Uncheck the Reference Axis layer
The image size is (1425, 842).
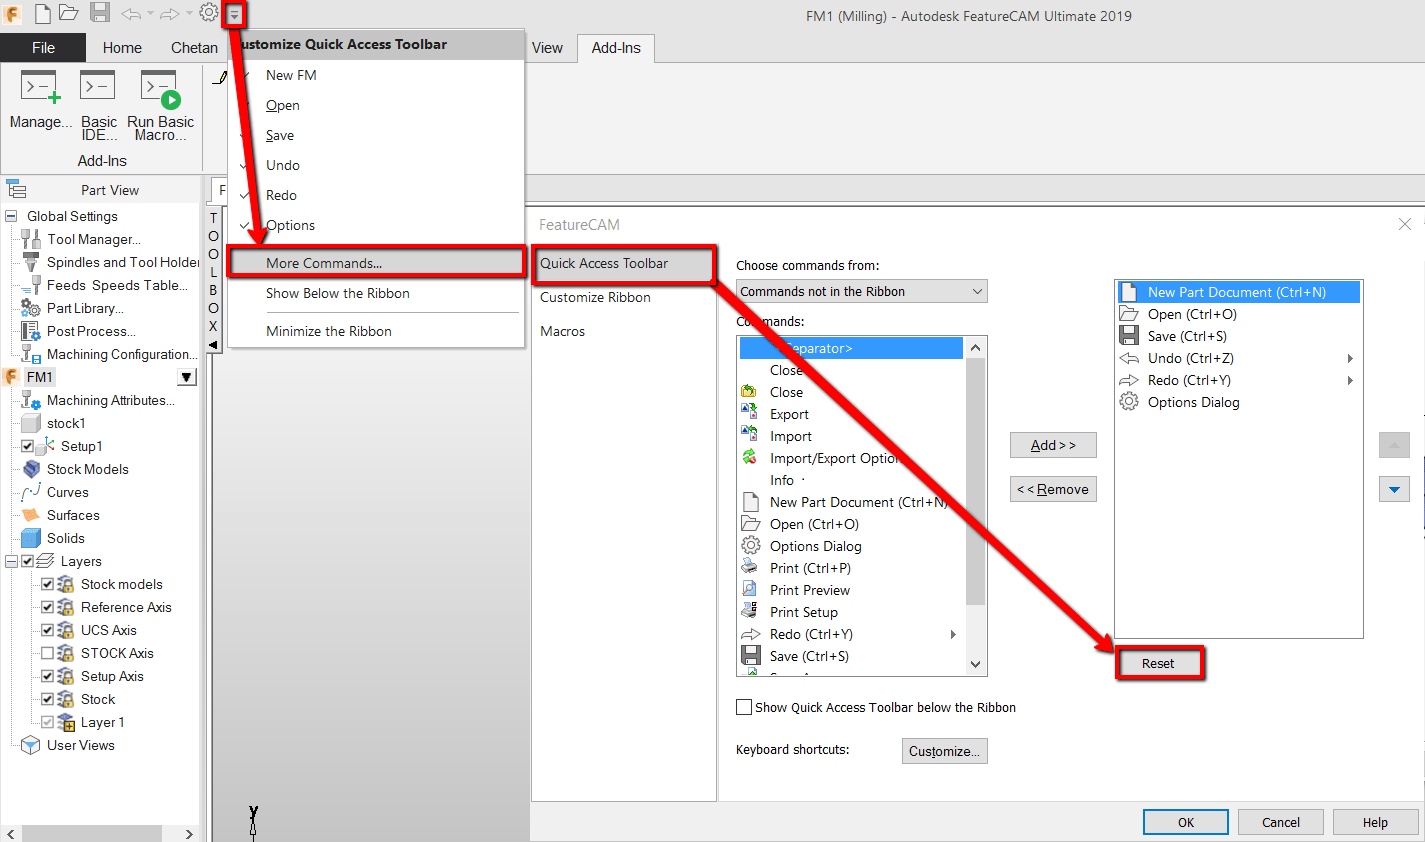point(47,607)
